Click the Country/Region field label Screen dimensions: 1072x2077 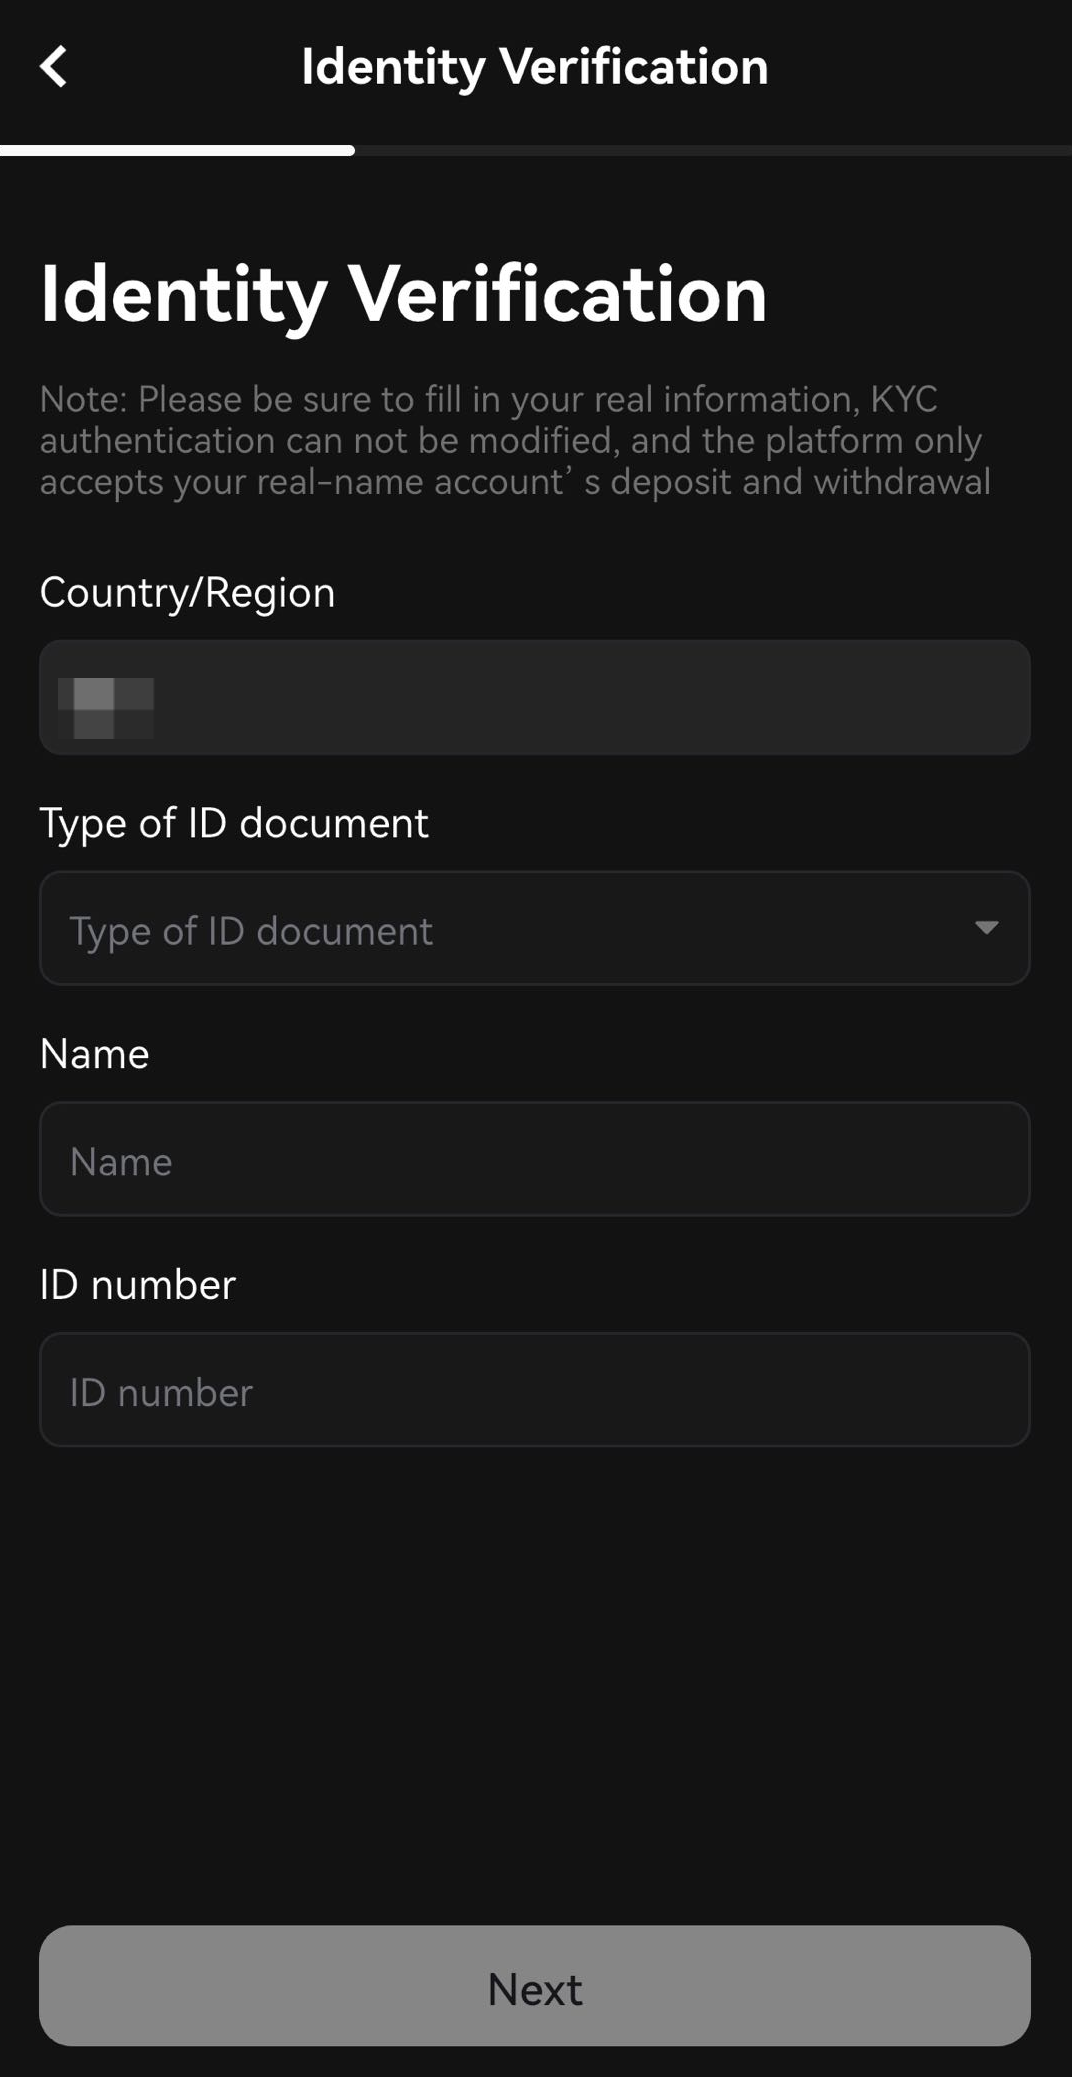(x=187, y=593)
